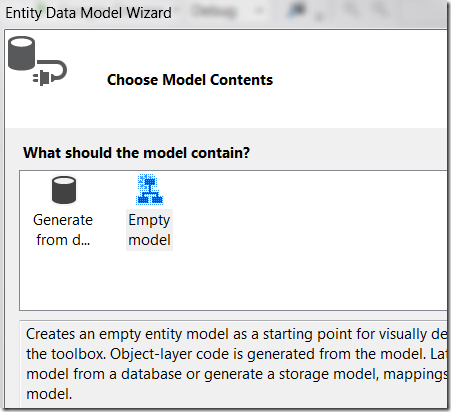Click the plug connector in header graphic
451x412 pixels.
(x=50, y=73)
